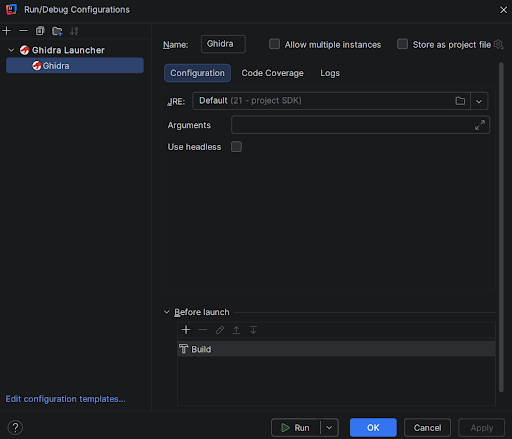Copy the selected configuration
The image size is (512, 439).
(40, 31)
